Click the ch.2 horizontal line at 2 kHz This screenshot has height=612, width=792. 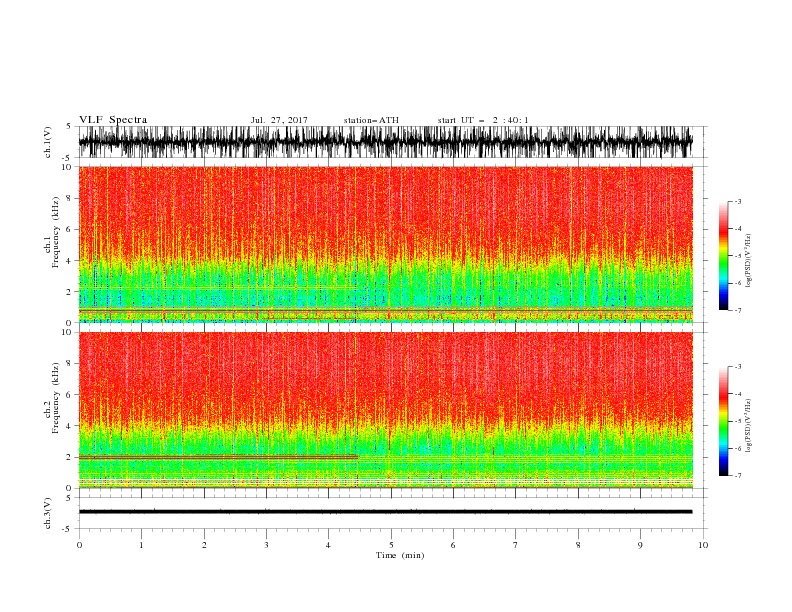[x=218, y=457]
